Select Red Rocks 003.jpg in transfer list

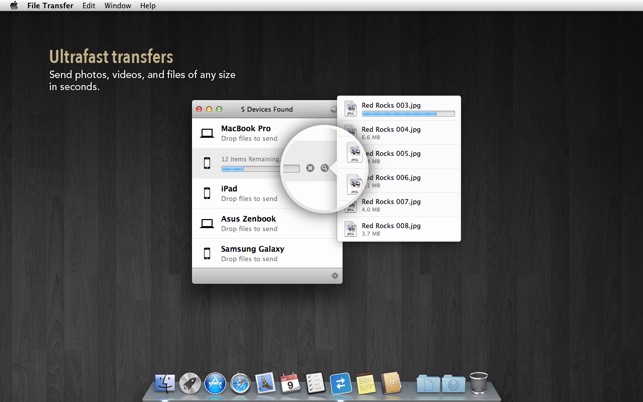click(x=399, y=108)
